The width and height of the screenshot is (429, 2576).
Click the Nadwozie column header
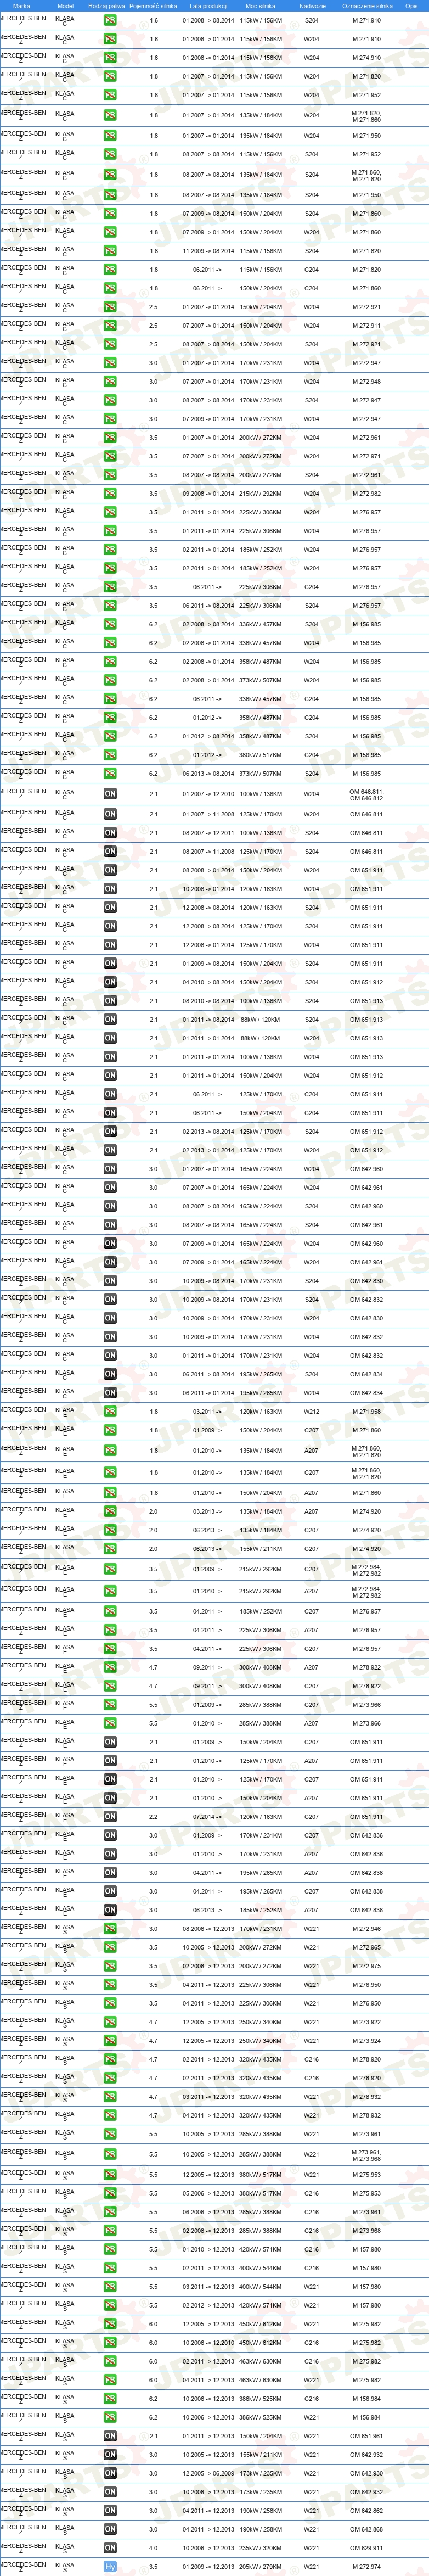point(312,6)
